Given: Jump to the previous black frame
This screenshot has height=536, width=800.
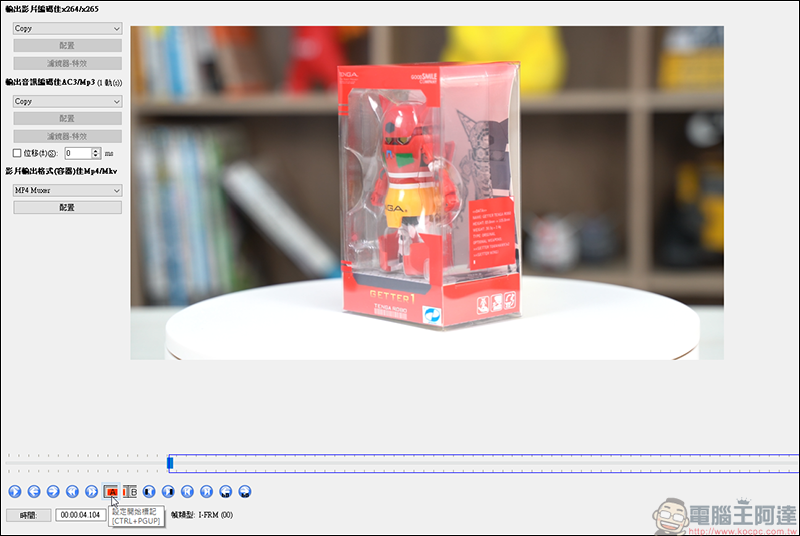Looking at the screenshot, I should tap(149, 492).
